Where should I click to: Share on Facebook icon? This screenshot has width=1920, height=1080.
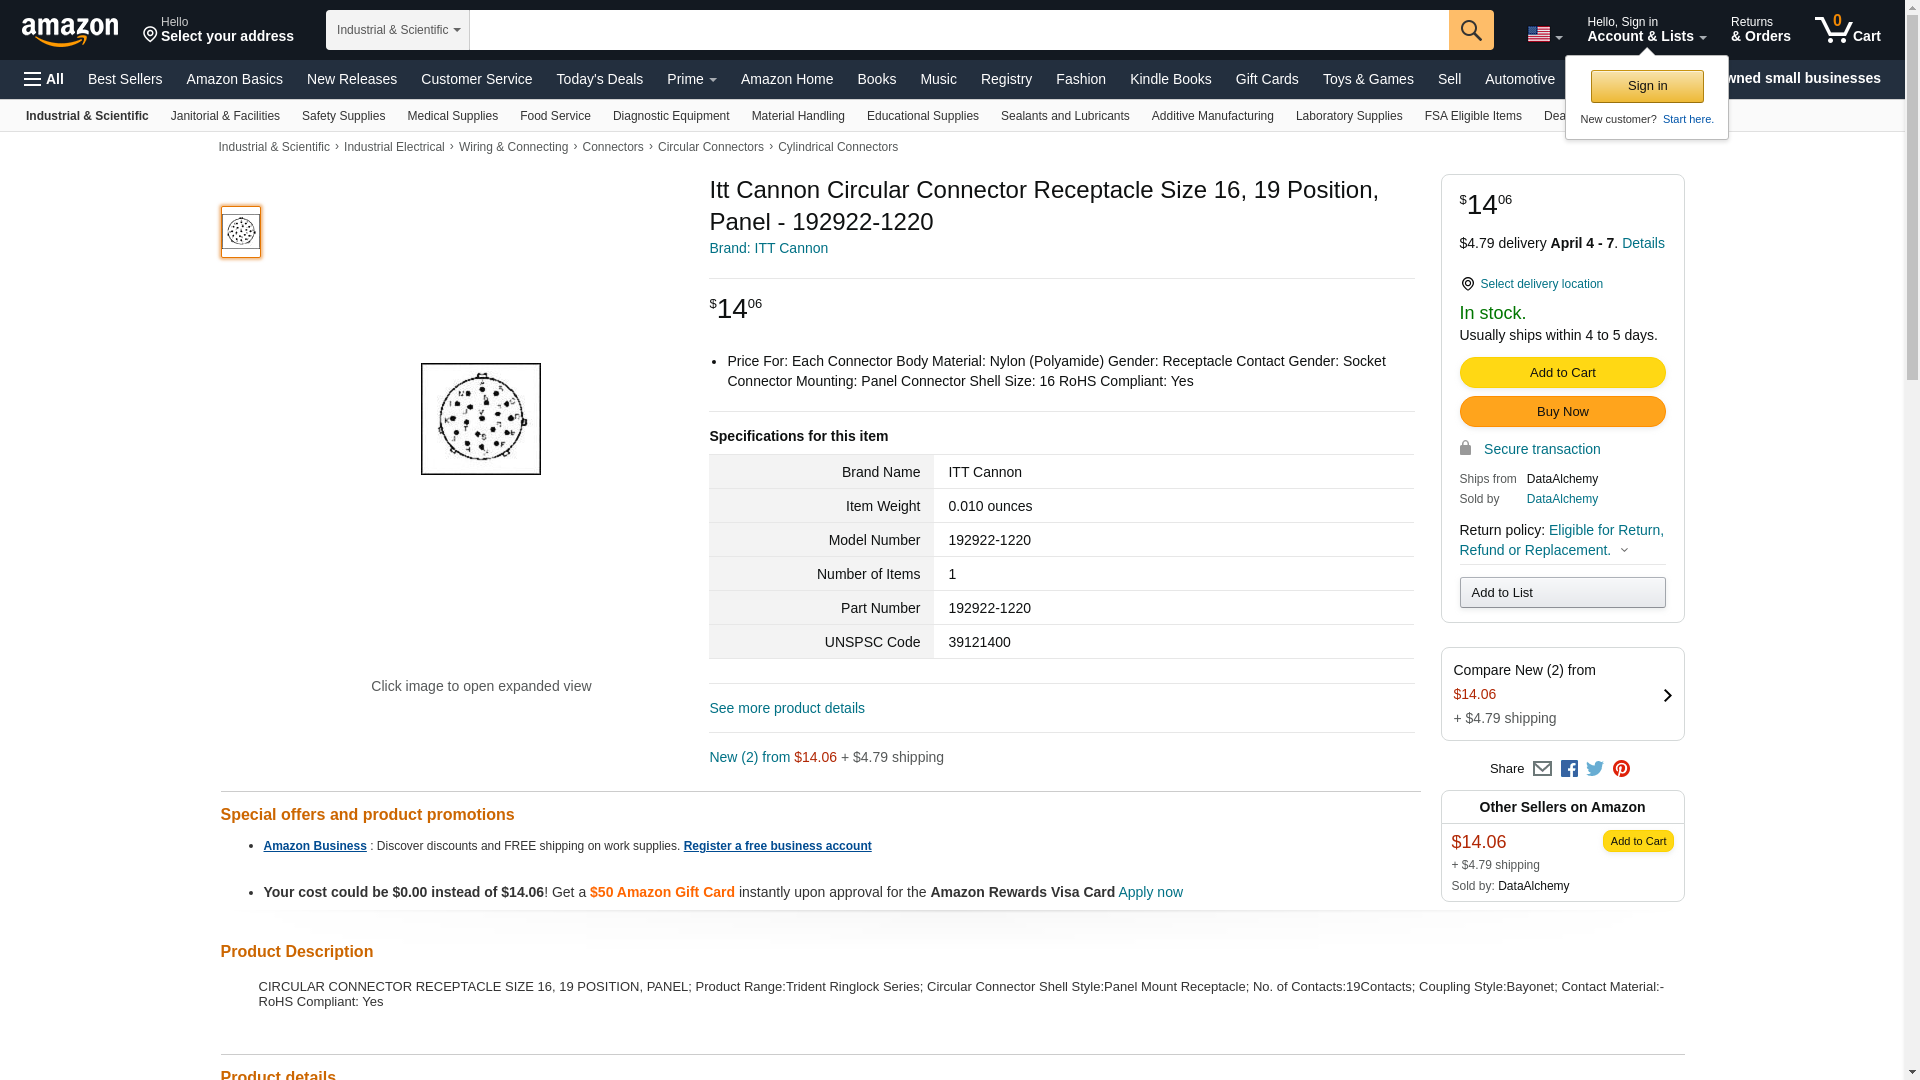tap(1569, 769)
